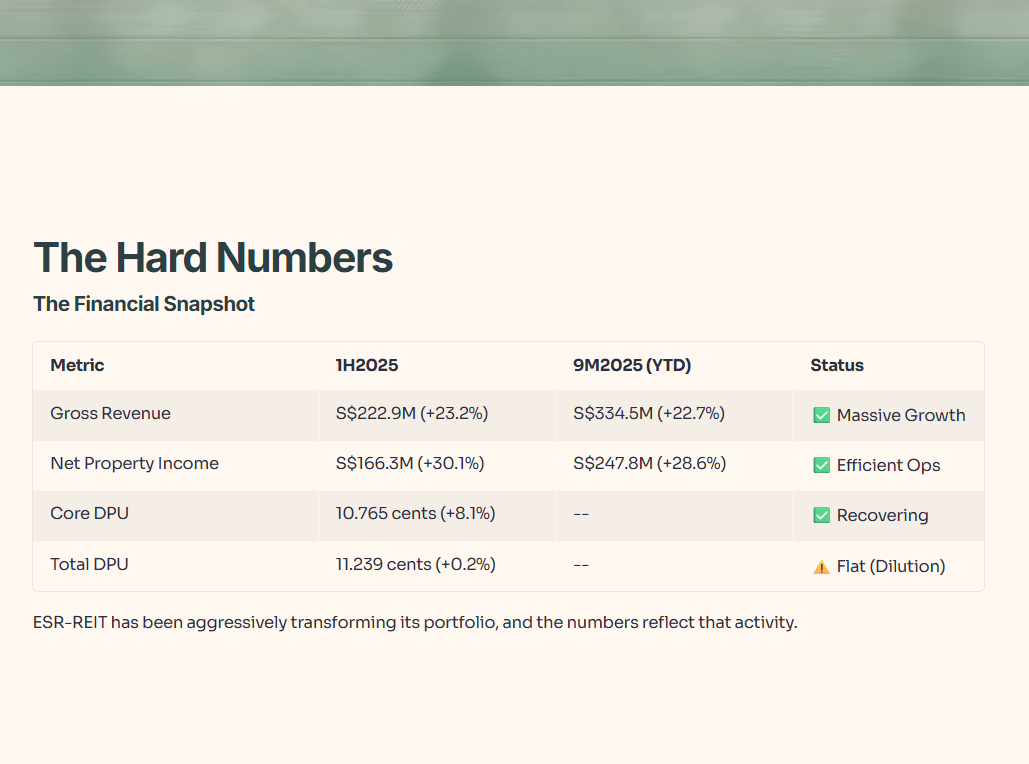Click the cell S$247.8M (+28.6%)

coord(650,463)
